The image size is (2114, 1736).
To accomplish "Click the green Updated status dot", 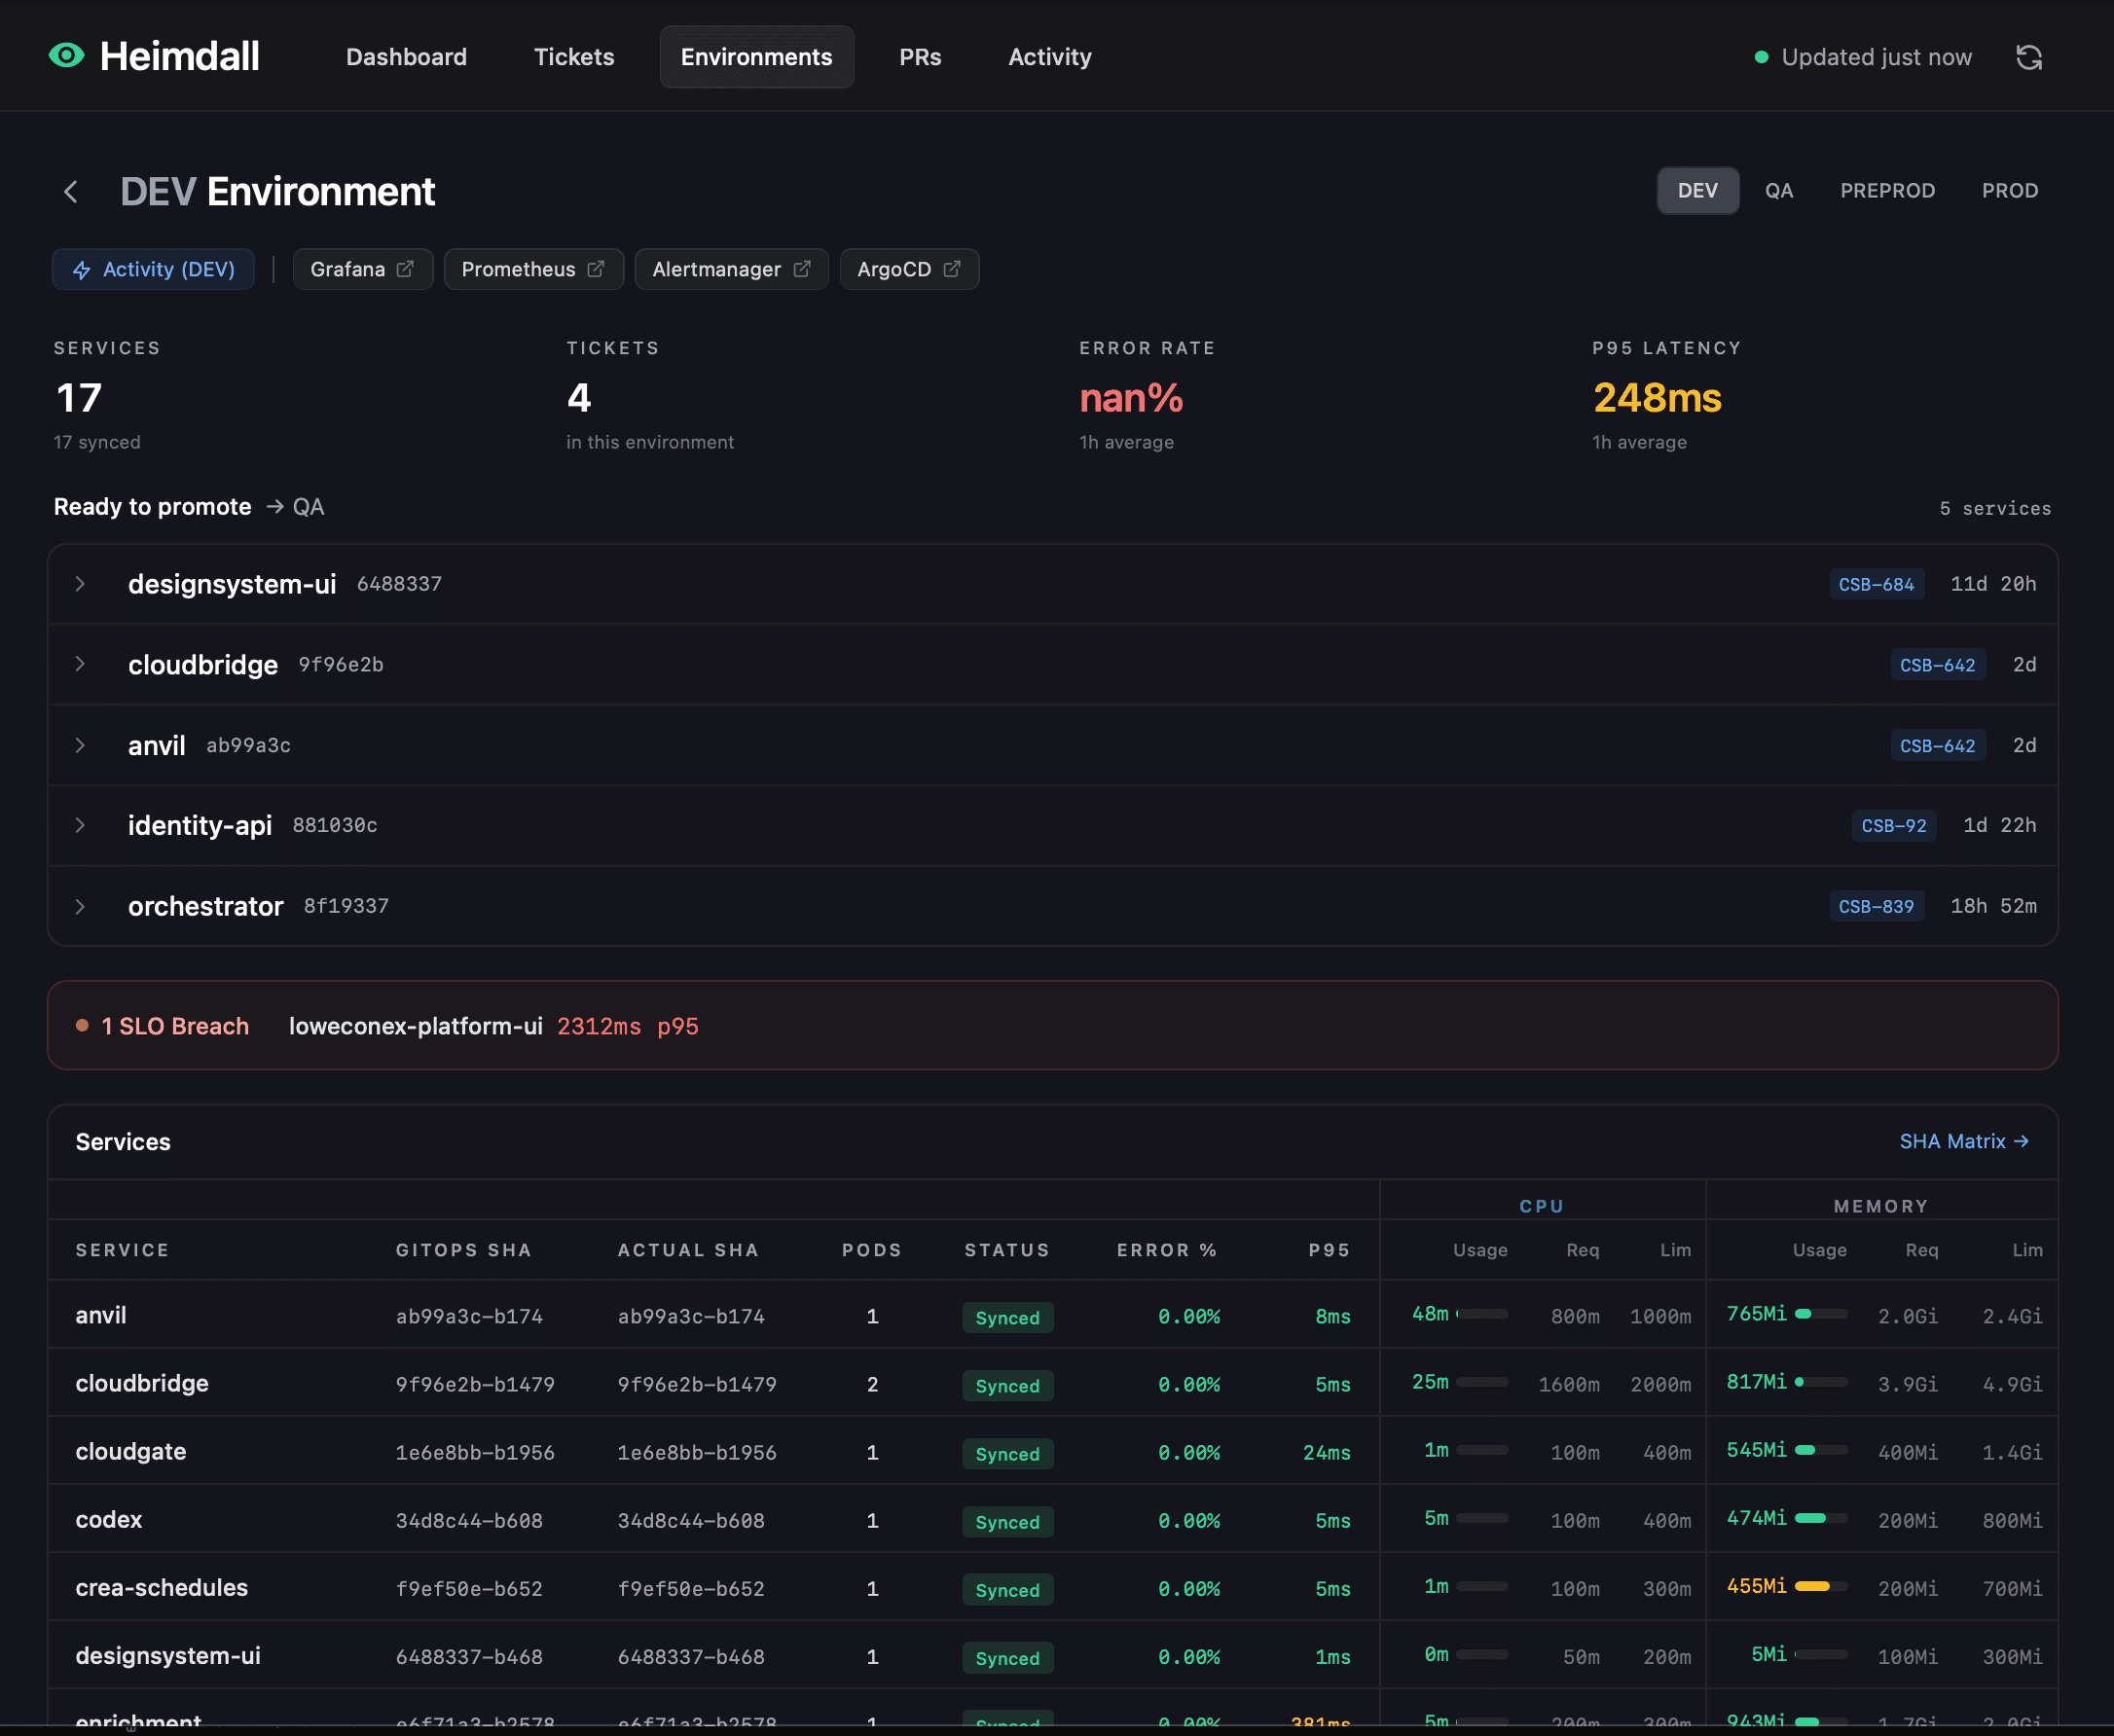I will pos(1761,58).
